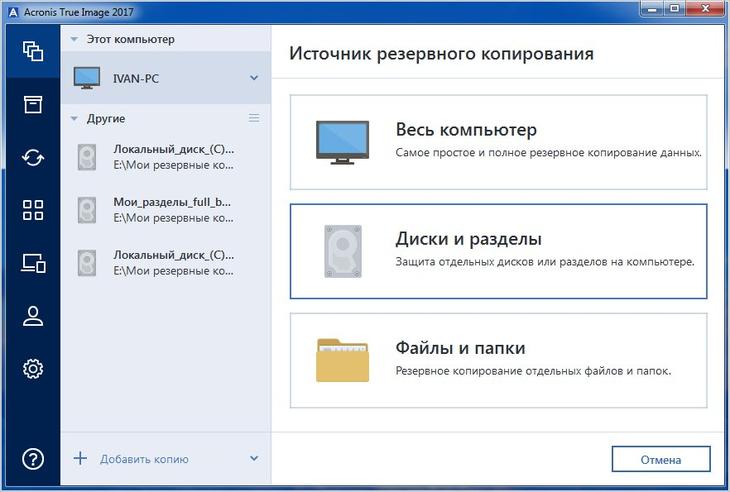Click the Другие header text
Image resolution: width=730 pixels, height=492 pixels.
point(106,119)
